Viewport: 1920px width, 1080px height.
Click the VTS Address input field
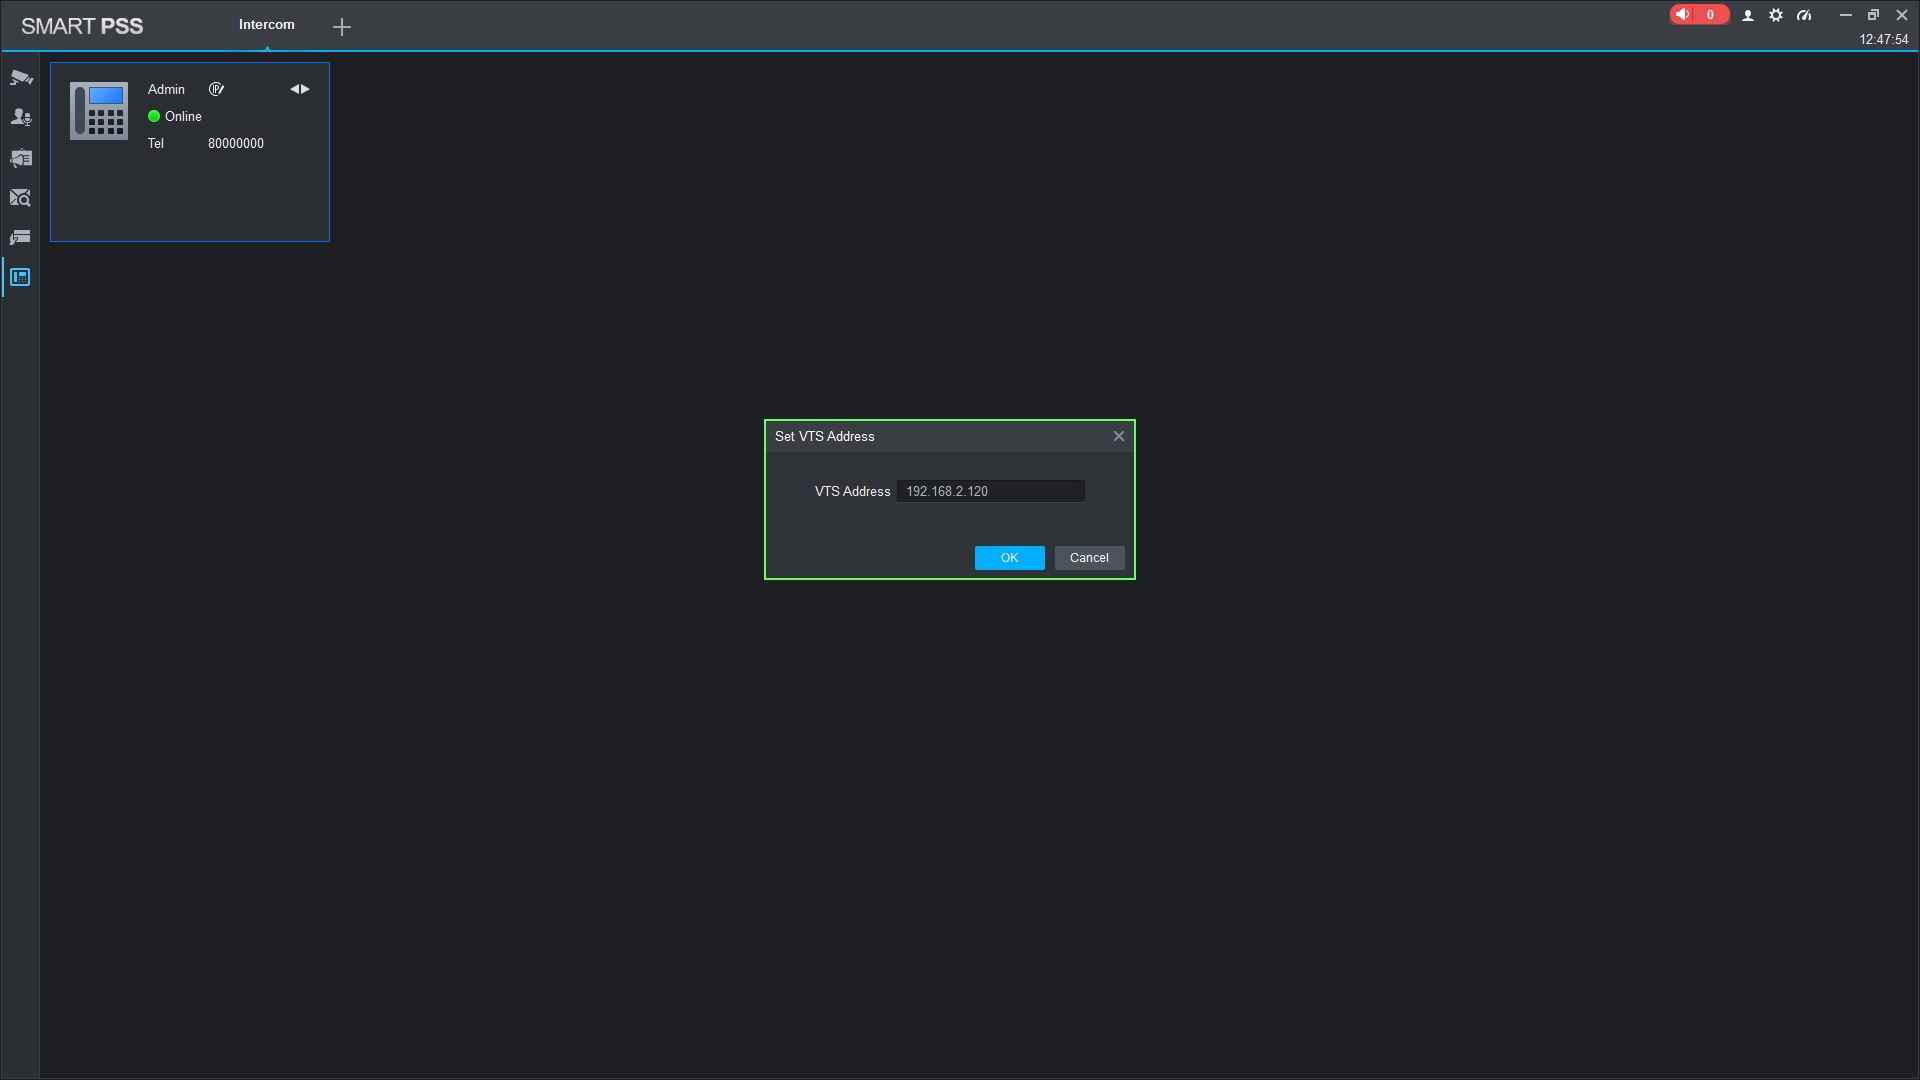990,491
